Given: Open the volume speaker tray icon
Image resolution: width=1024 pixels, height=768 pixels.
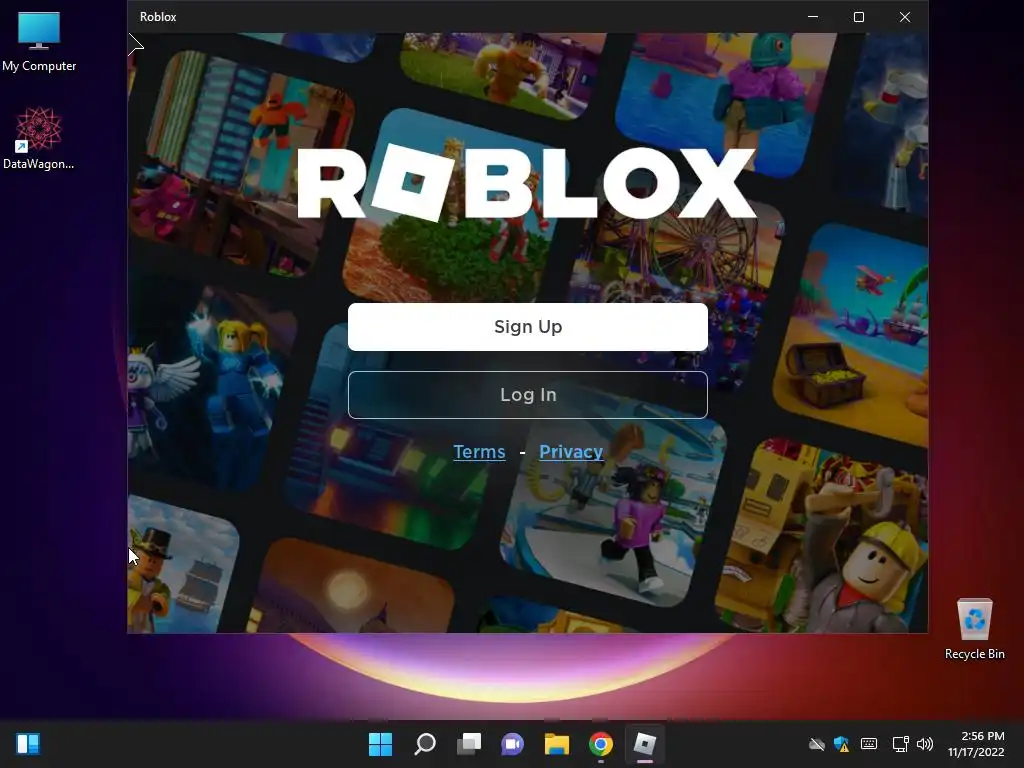Looking at the screenshot, I should point(924,744).
